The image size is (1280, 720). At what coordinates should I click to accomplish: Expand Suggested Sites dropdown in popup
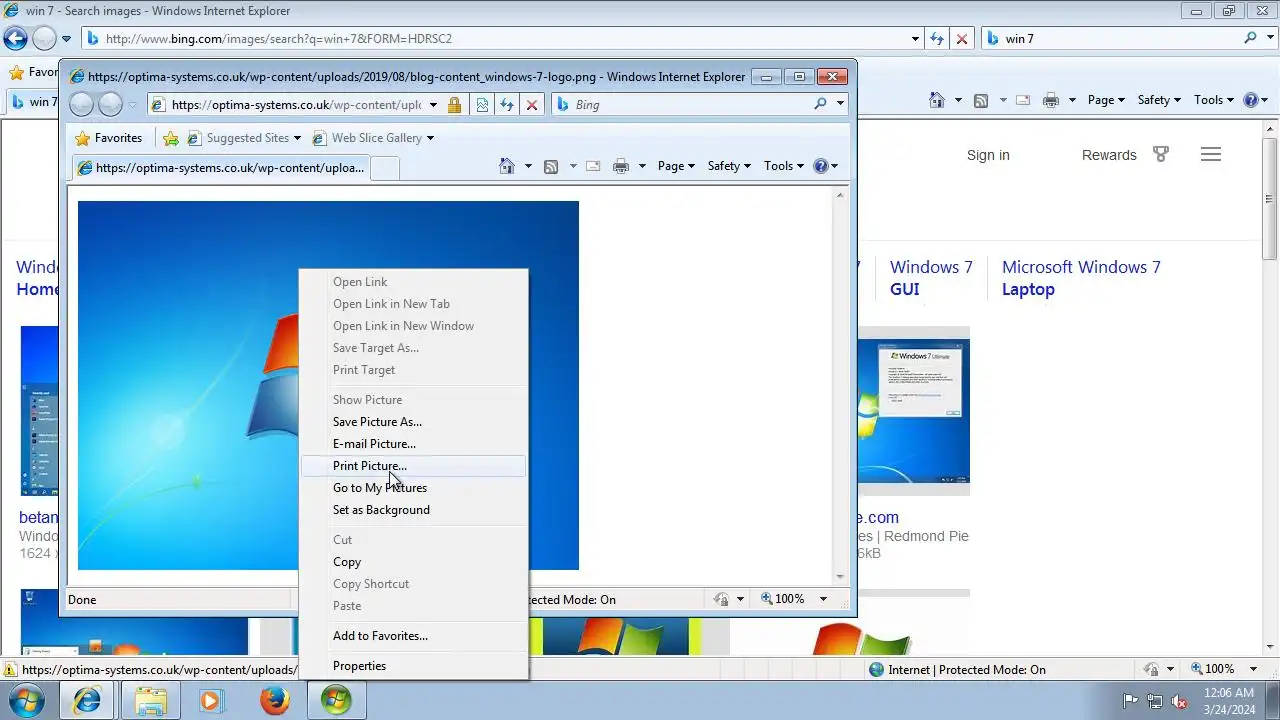click(x=297, y=138)
